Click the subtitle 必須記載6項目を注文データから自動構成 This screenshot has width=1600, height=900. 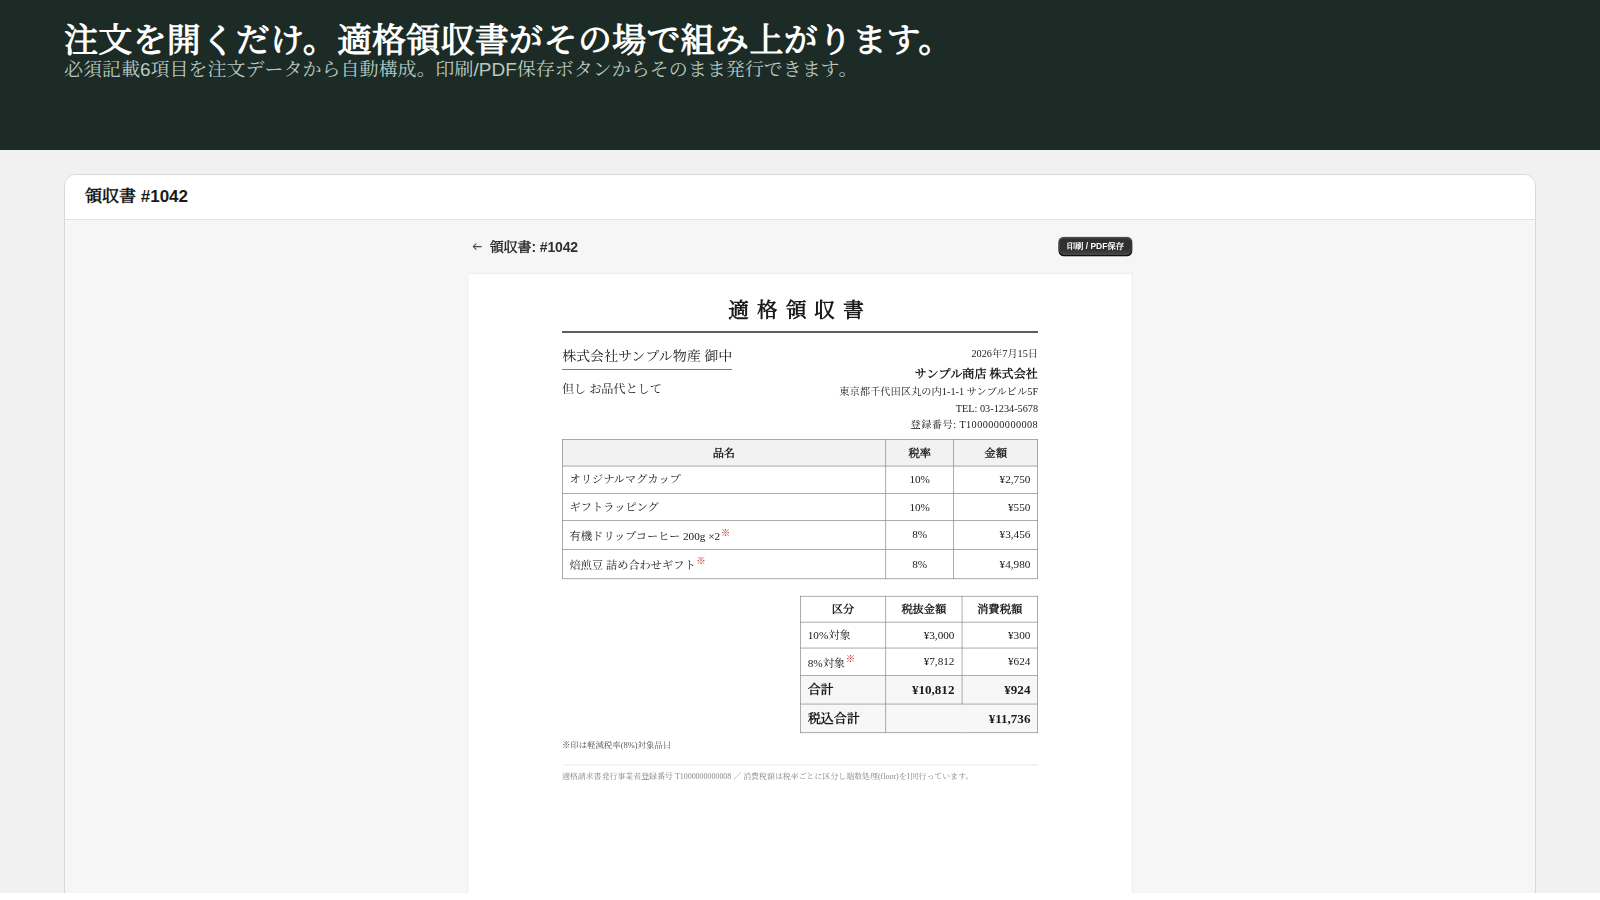(239, 69)
